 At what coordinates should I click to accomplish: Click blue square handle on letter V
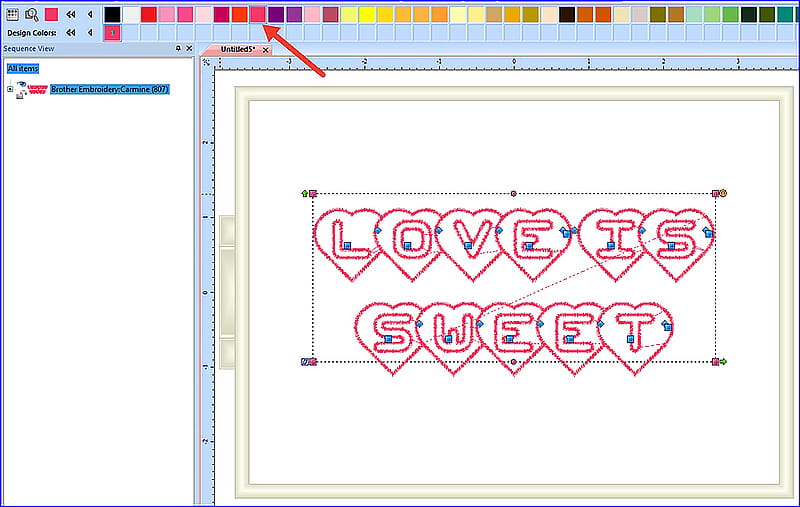pyautogui.click(x=468, y=246)
